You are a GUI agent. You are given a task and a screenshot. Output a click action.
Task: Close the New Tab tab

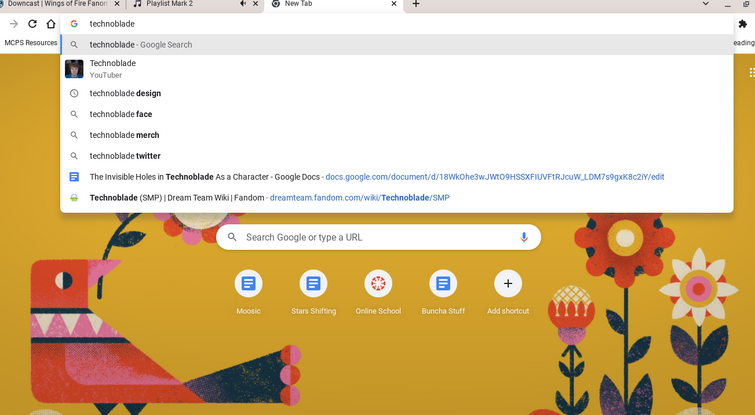point(394,3)
